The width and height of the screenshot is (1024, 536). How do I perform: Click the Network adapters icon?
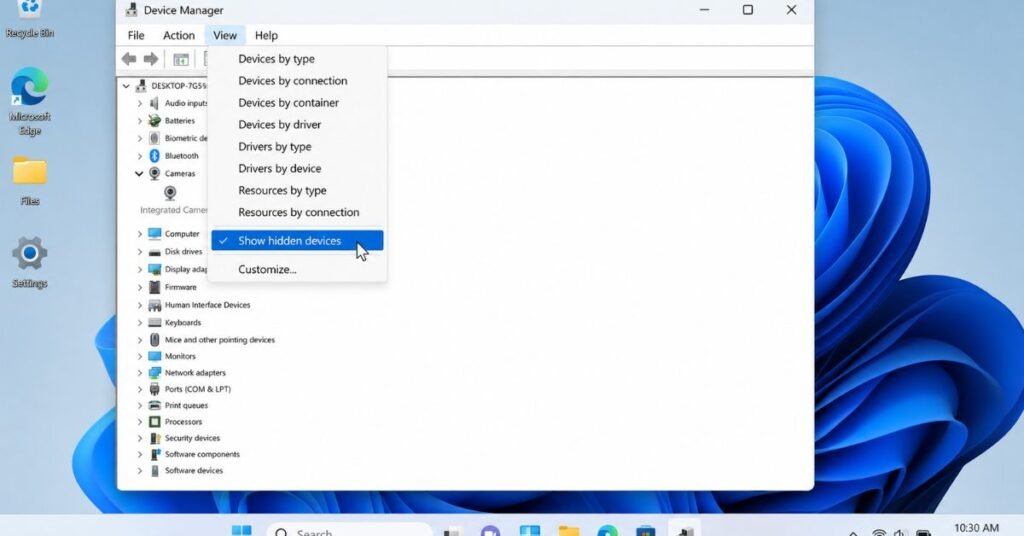(154, 373)
